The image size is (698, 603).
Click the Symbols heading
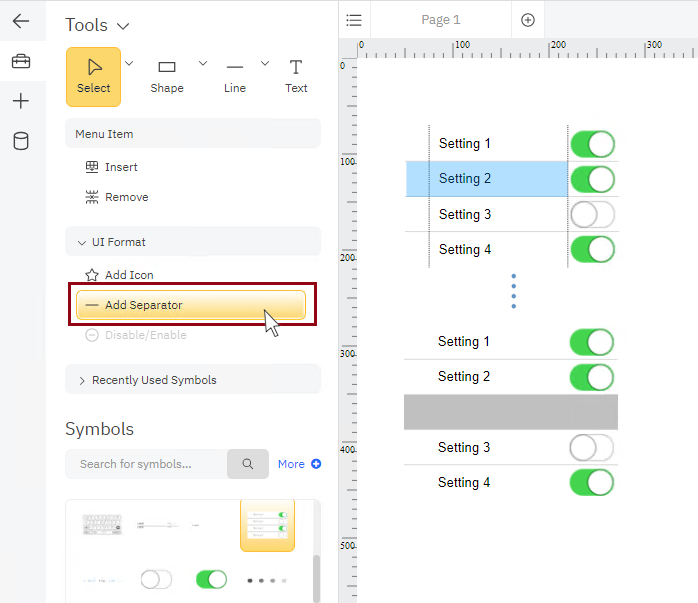coord(99,429)
